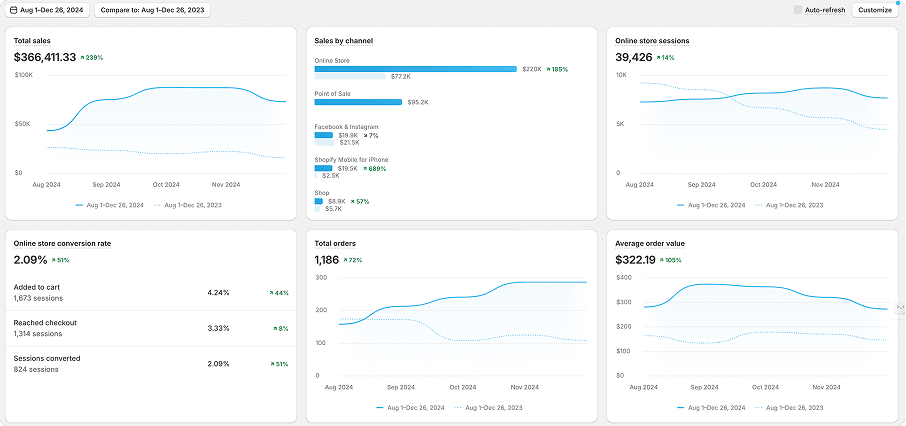Click the calendar icon in the date picker
The width and height of the screenshot is (906, 426).
pos(14,10)
